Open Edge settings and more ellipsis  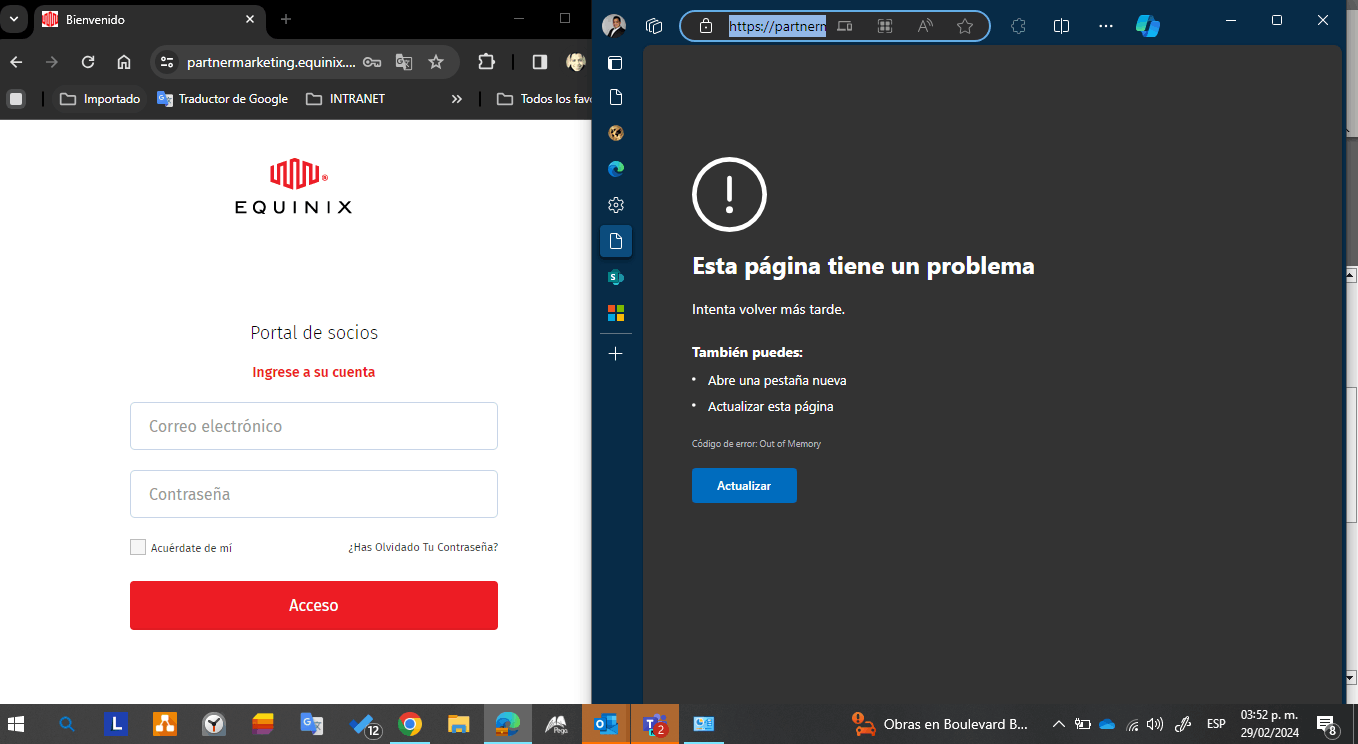point(1105,26)
